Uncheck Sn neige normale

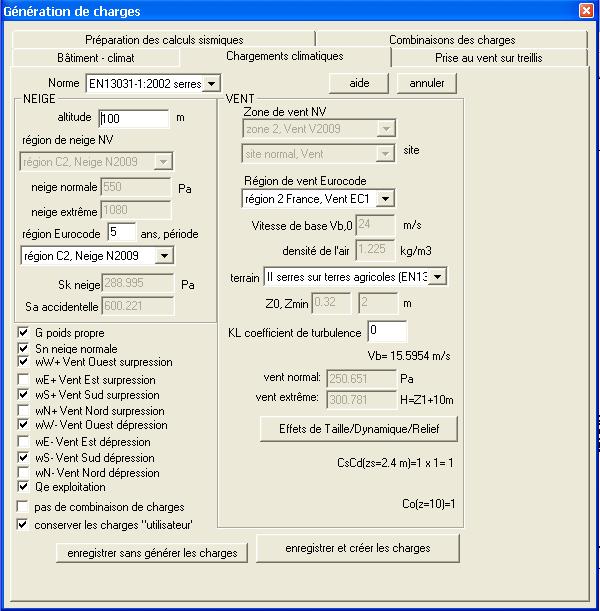pyautogui.click(x=23, y=348)
